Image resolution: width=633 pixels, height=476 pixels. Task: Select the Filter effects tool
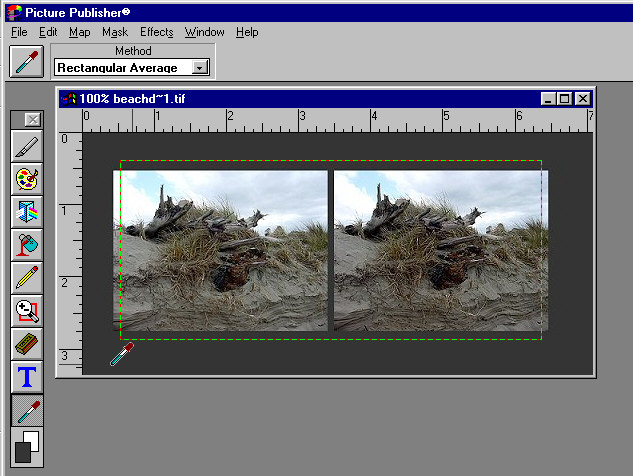[27, 213]
